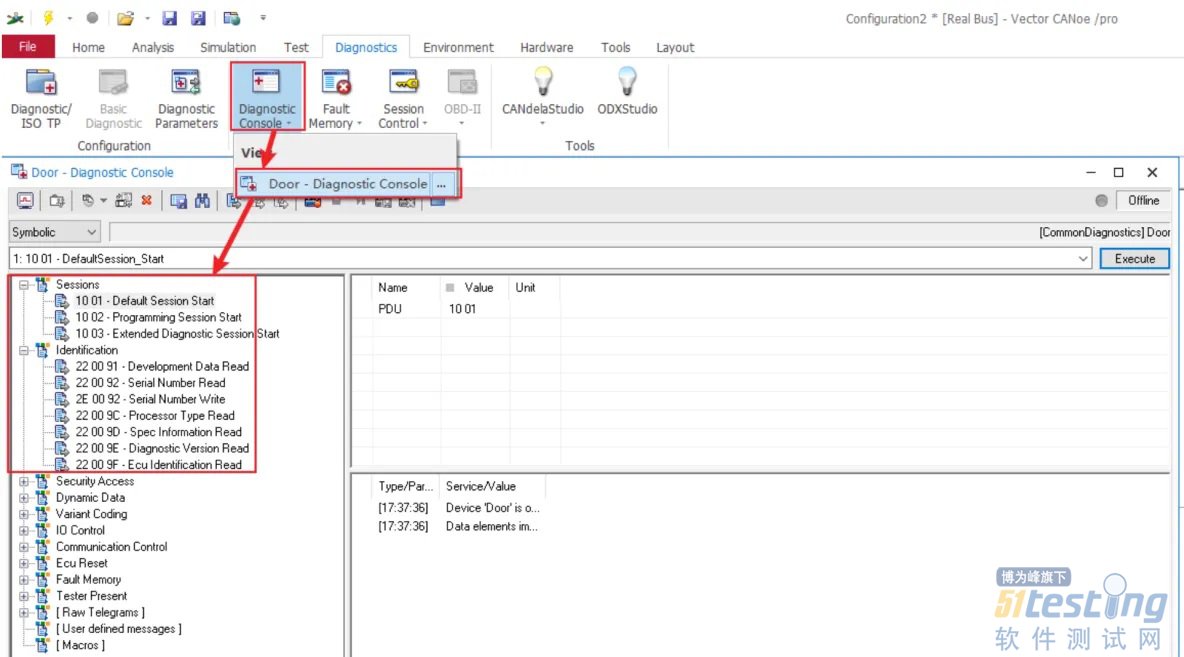Image resolution: width=1184 pixels, height=657 pixels.
Task: Switch to the Hardware ribbon tab
Action: tap(547, 48)
